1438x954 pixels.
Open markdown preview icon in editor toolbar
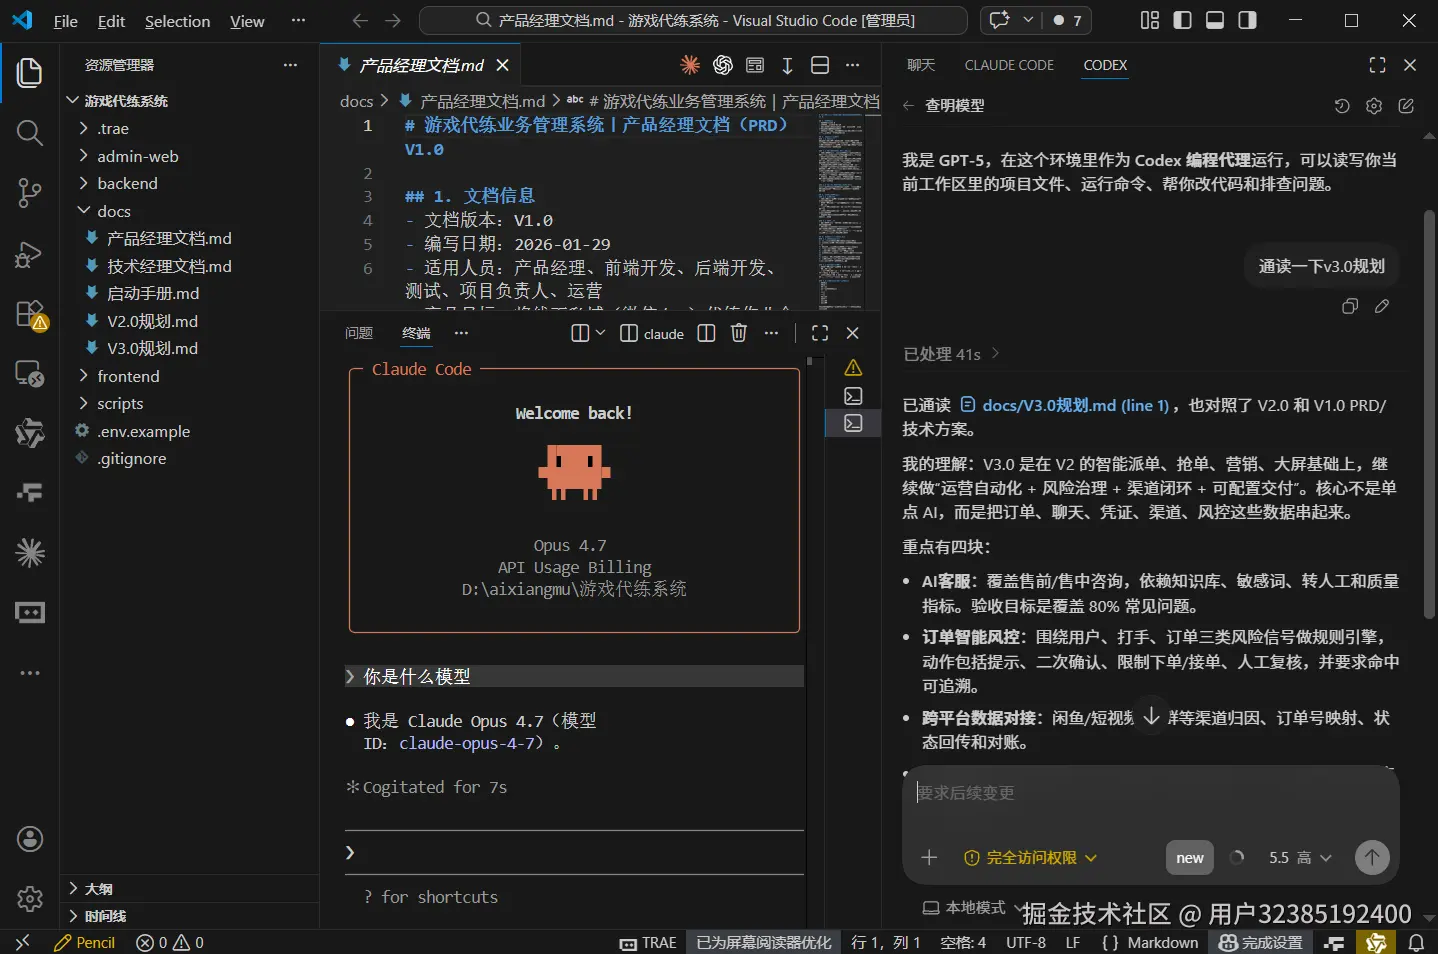[755, 65]
